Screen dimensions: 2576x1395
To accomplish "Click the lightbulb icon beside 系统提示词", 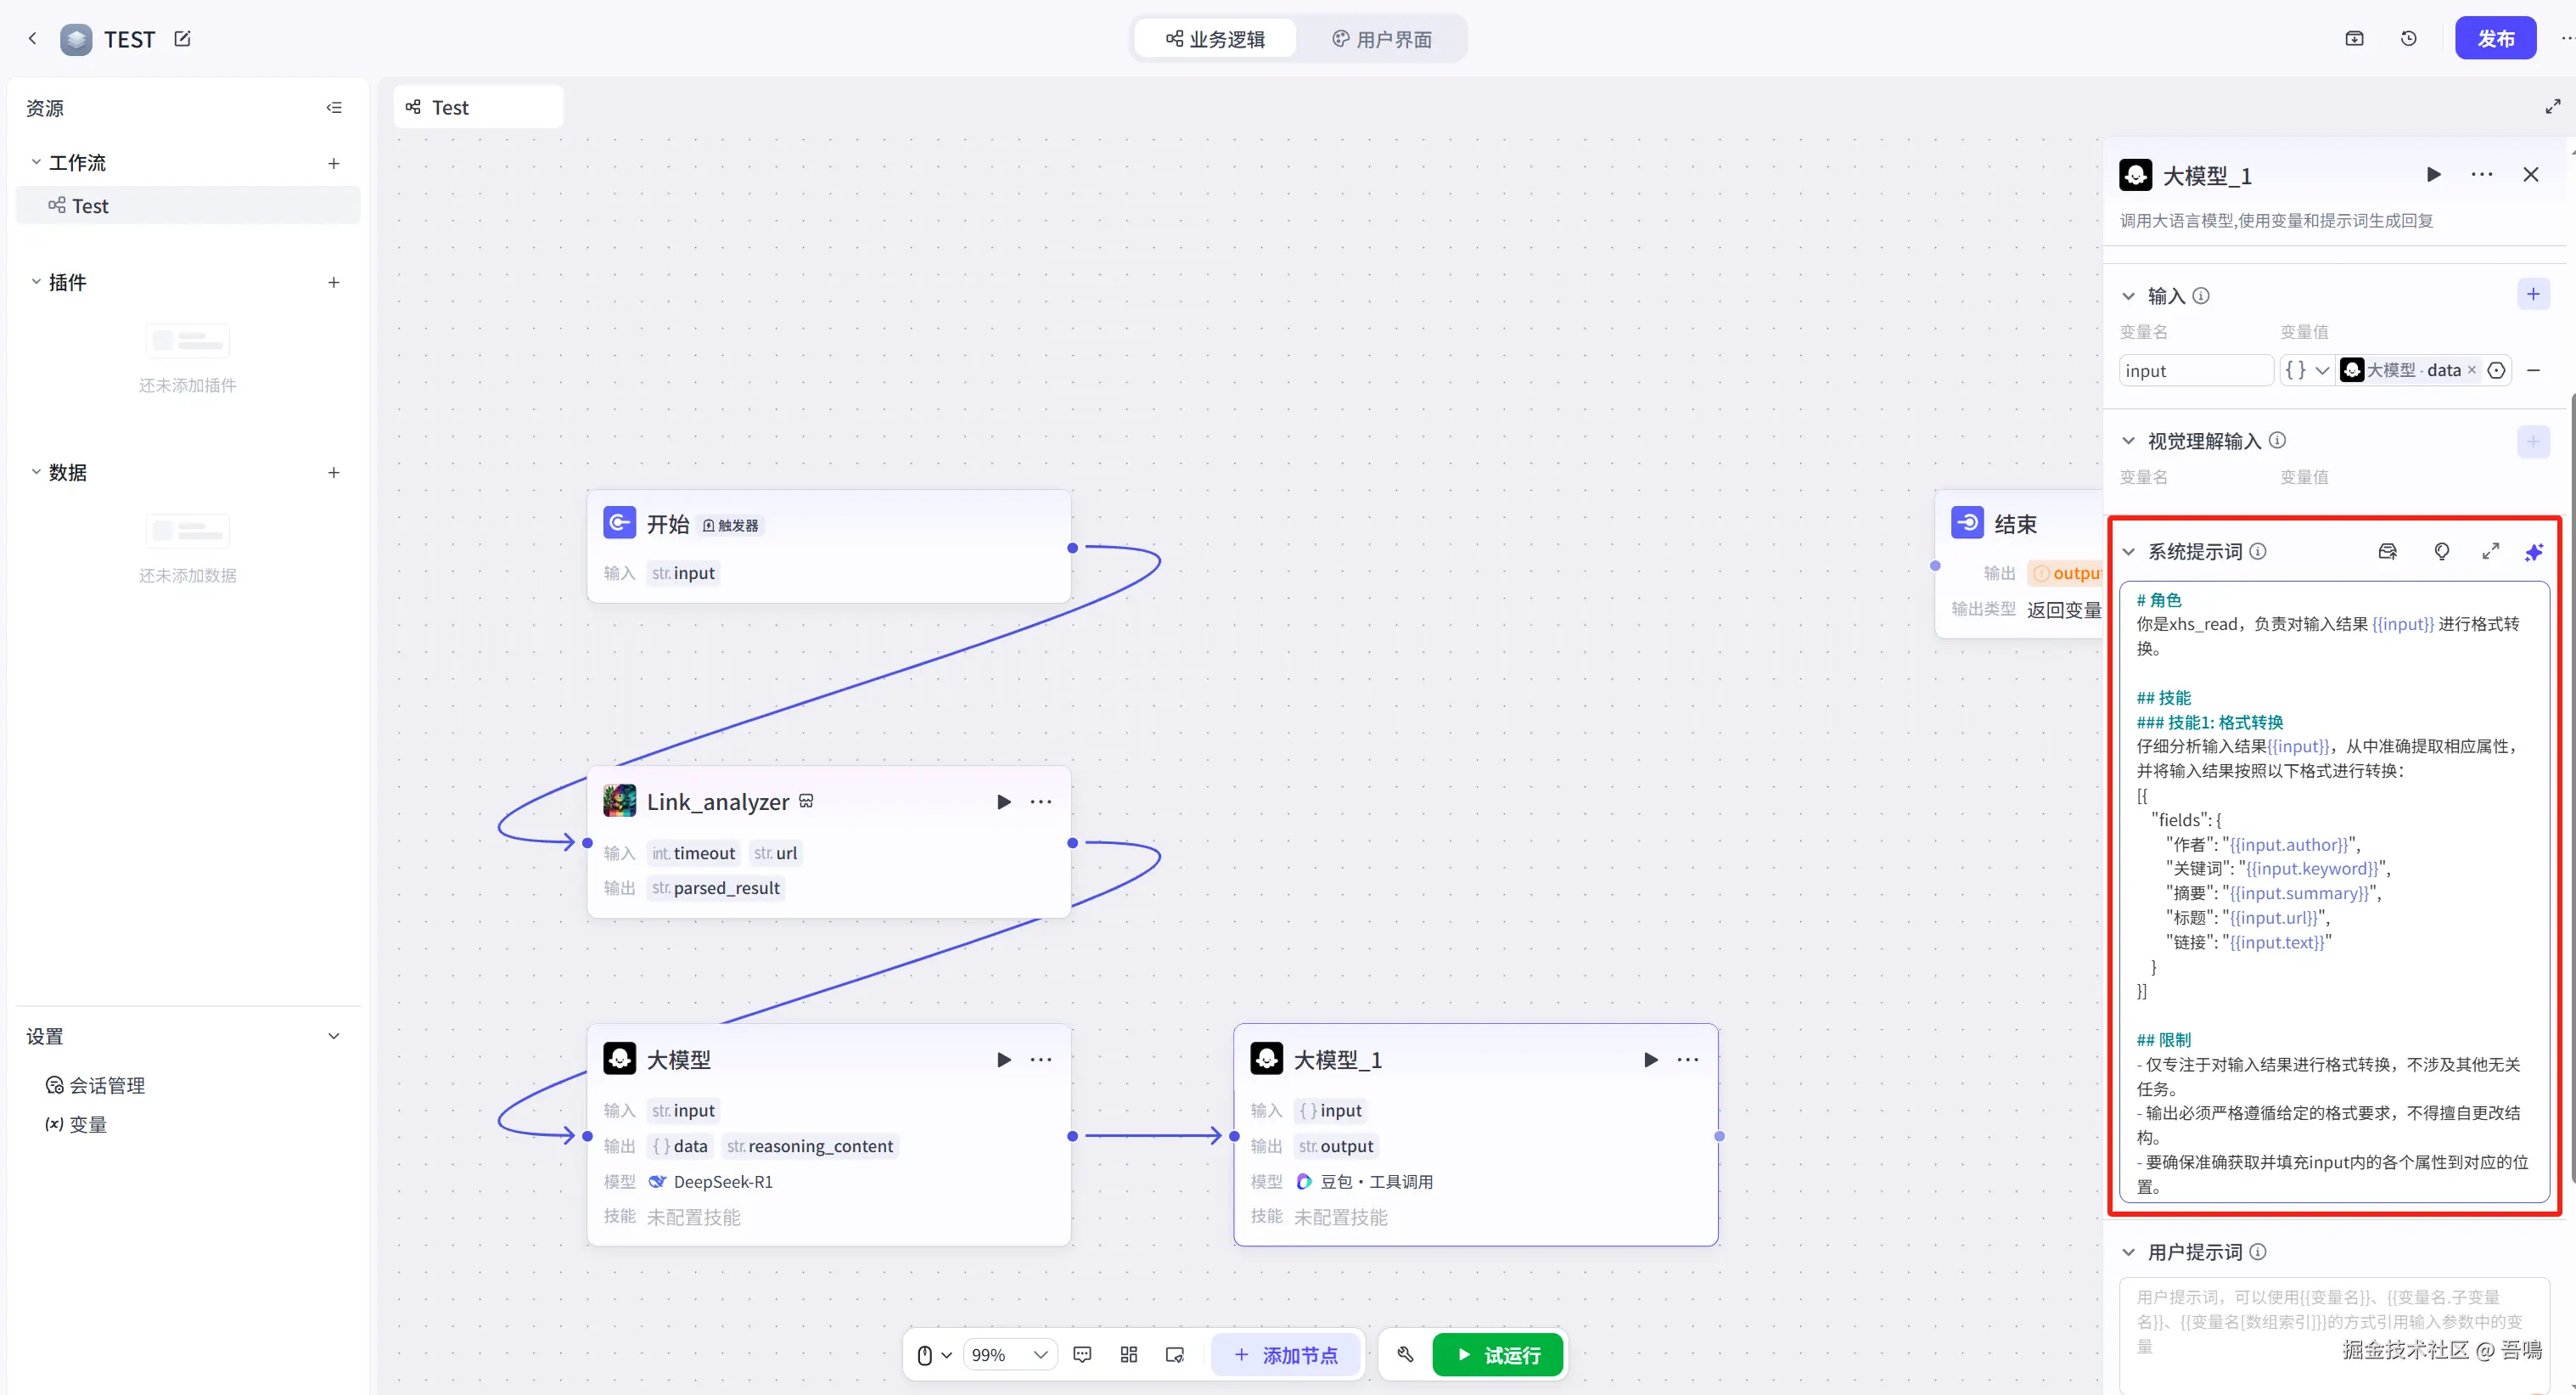I will point(2441,552).
